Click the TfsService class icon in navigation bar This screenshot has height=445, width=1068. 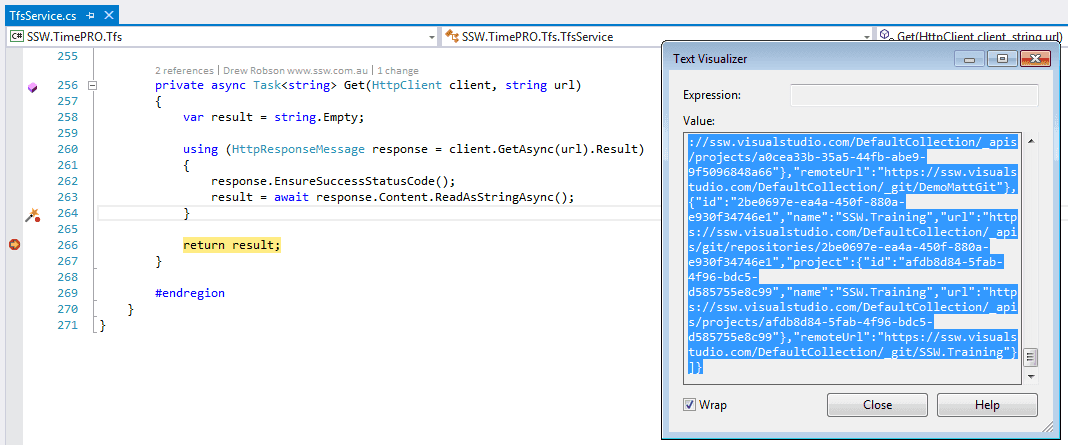point(451,37)
